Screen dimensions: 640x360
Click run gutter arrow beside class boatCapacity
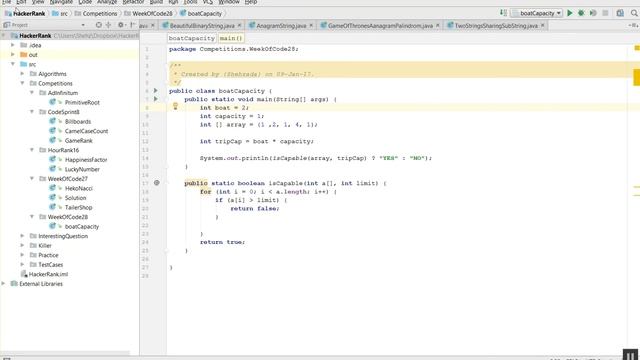pyautogui.click(x=156, y=90)
